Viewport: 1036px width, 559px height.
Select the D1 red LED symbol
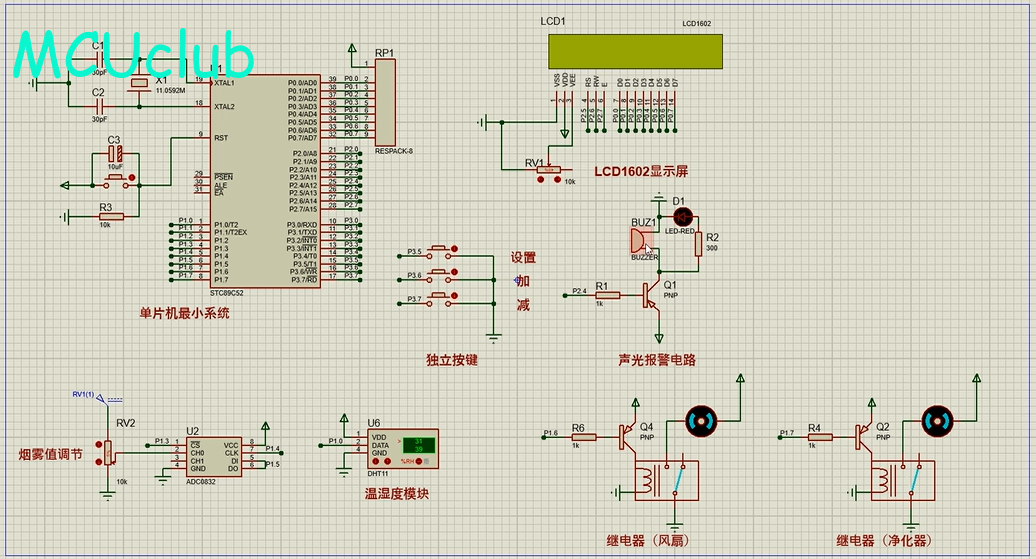pos(683,216)
